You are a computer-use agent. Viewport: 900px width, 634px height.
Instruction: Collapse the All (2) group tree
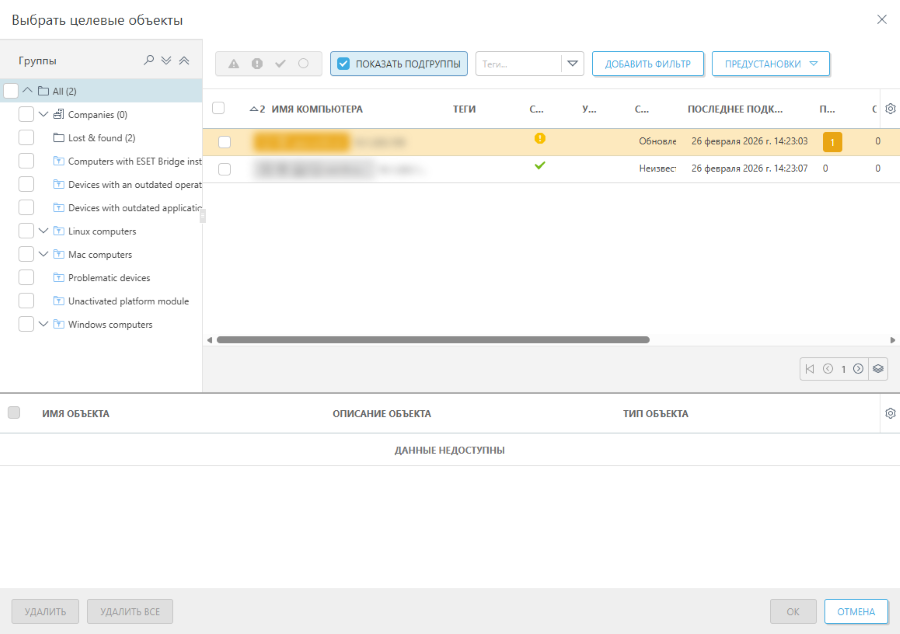(28, 90)
